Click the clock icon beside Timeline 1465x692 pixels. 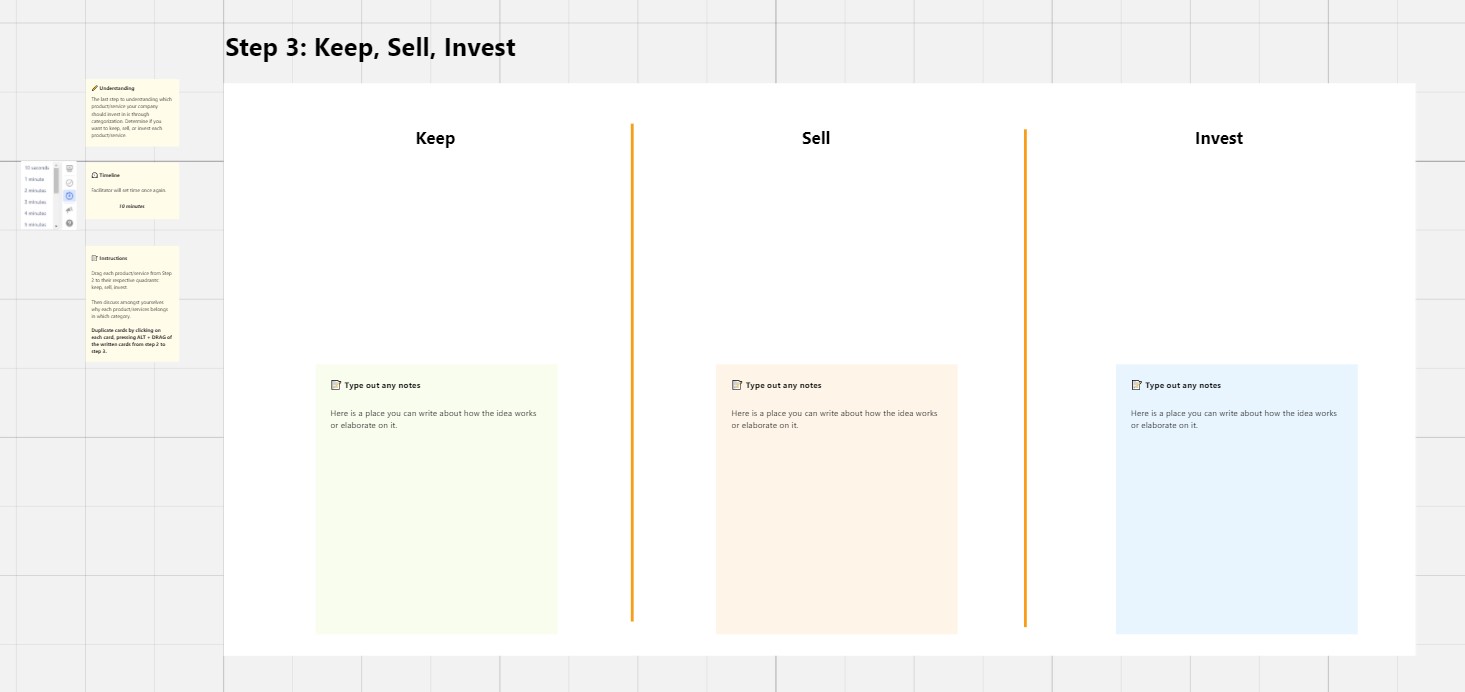(95, 175)
